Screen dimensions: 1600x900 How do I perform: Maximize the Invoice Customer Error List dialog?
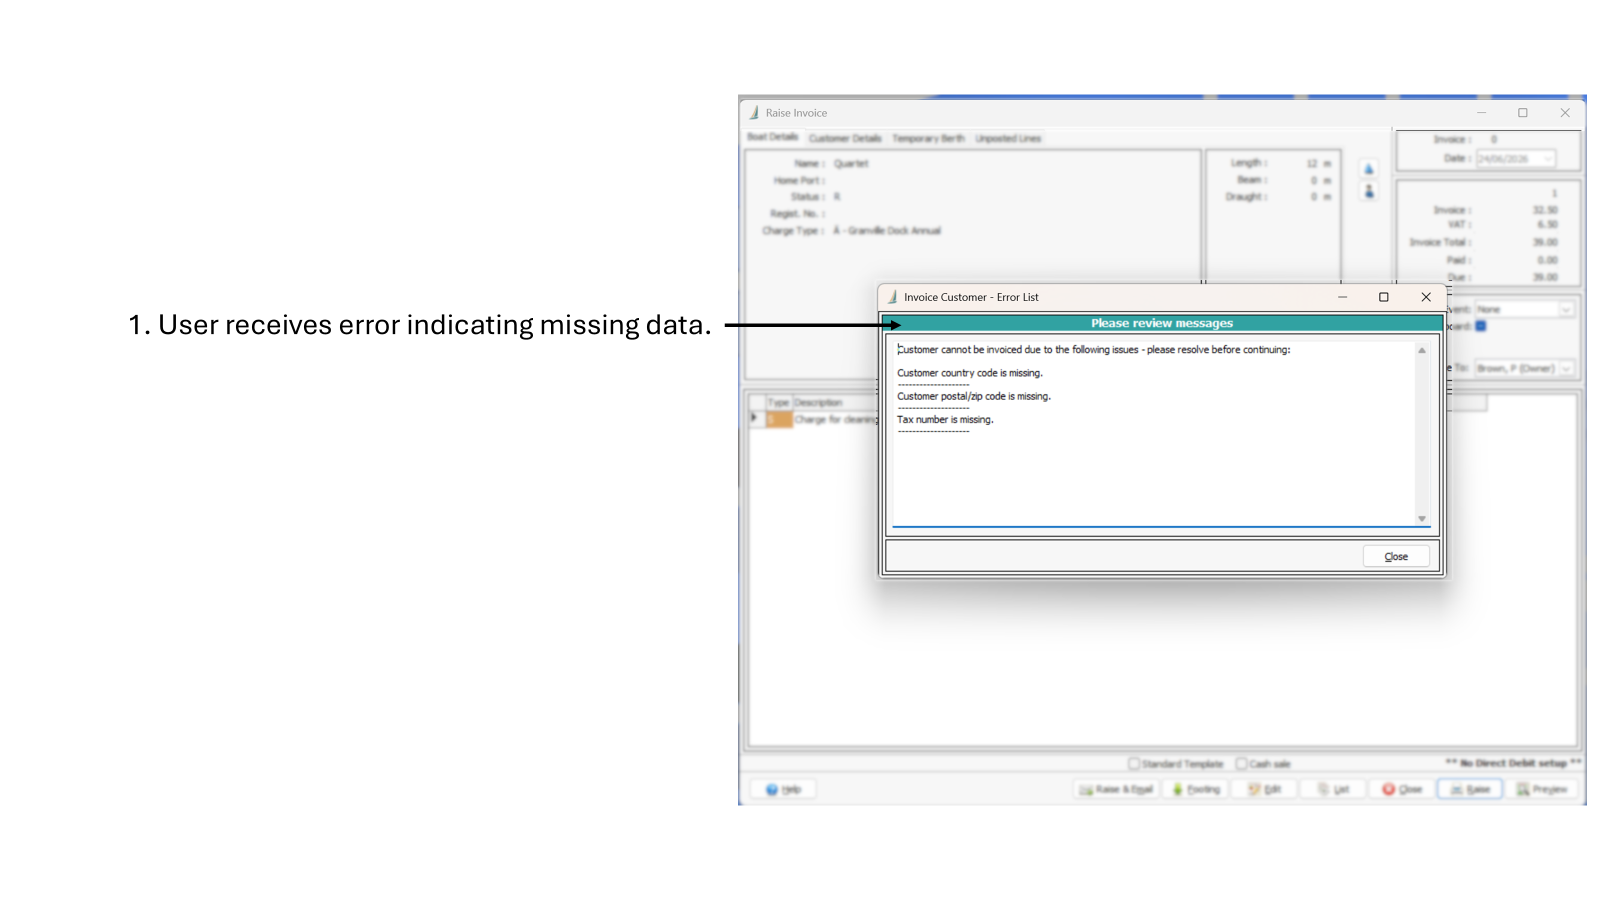click(x=1384, y=297)
